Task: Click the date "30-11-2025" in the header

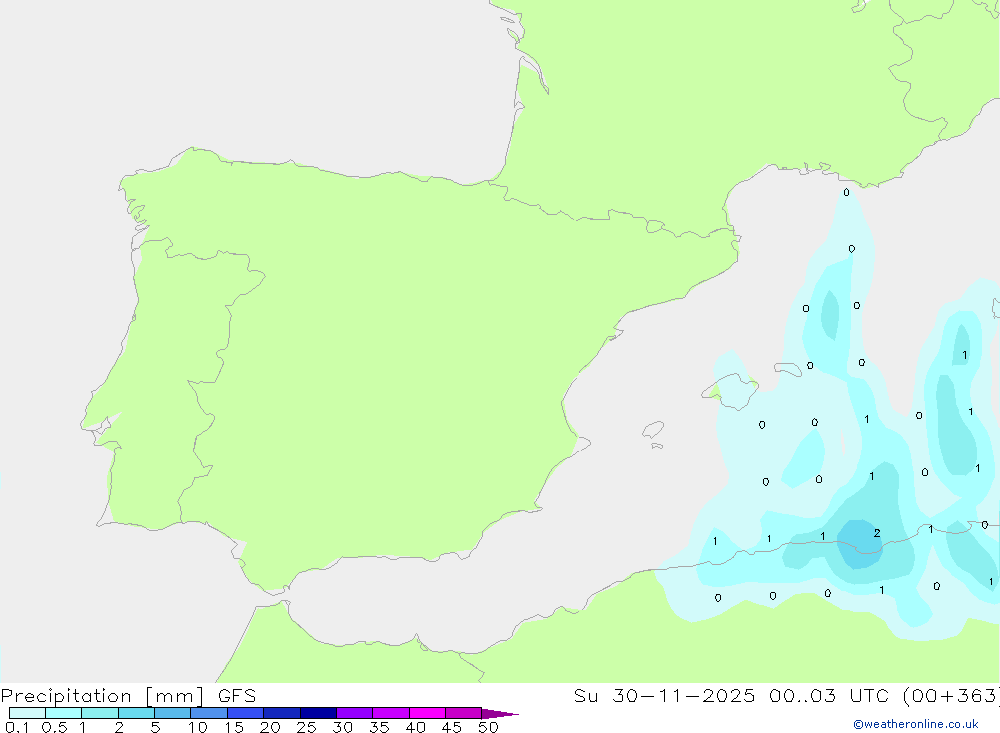Action: [684, 695]
